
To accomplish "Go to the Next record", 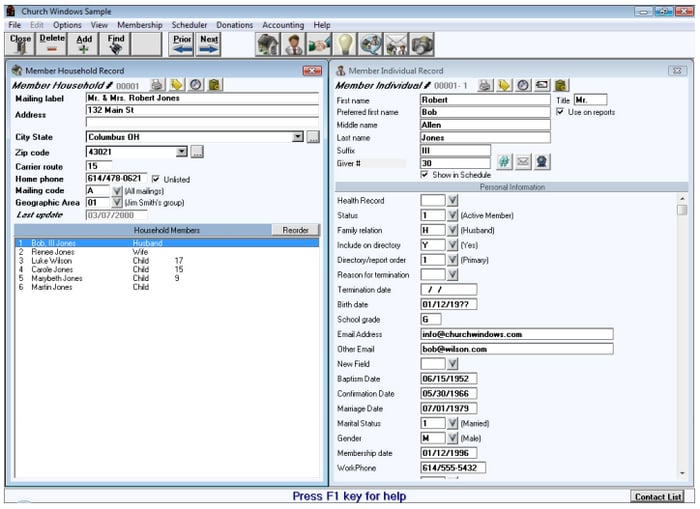I will pyautogui.click(x=208, y=44).
